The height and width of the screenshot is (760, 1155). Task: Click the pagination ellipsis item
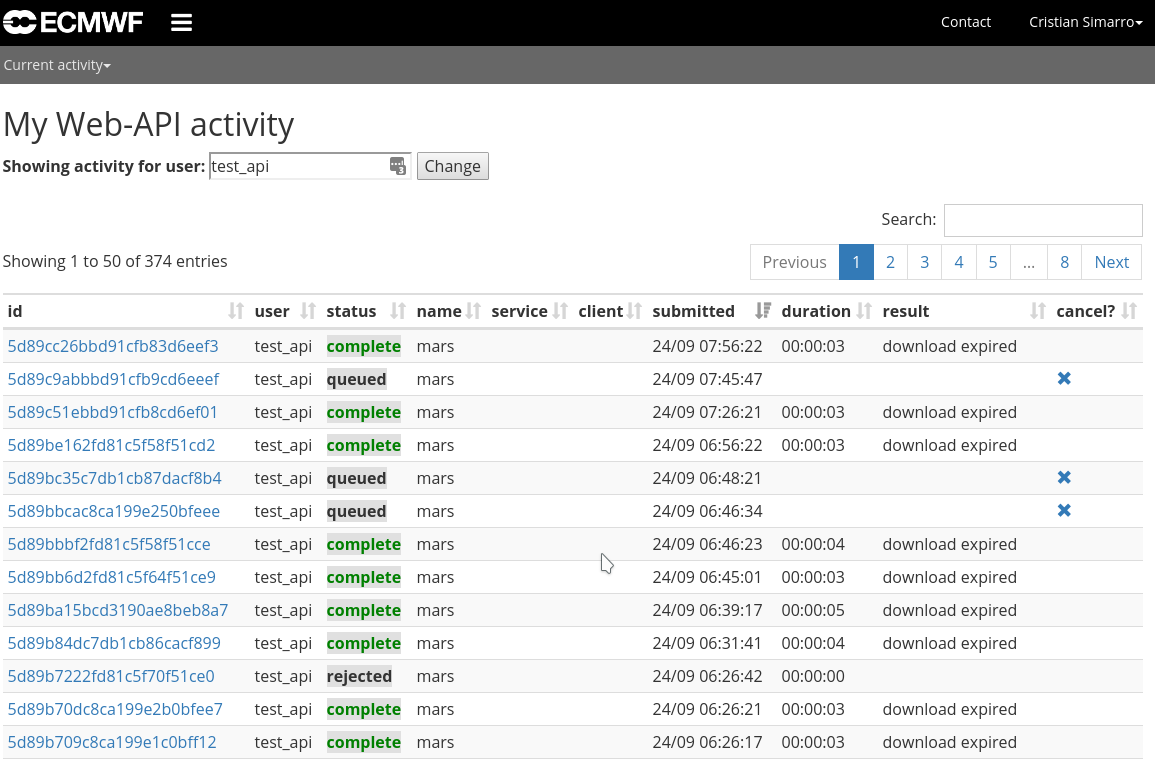[1029, 262]
